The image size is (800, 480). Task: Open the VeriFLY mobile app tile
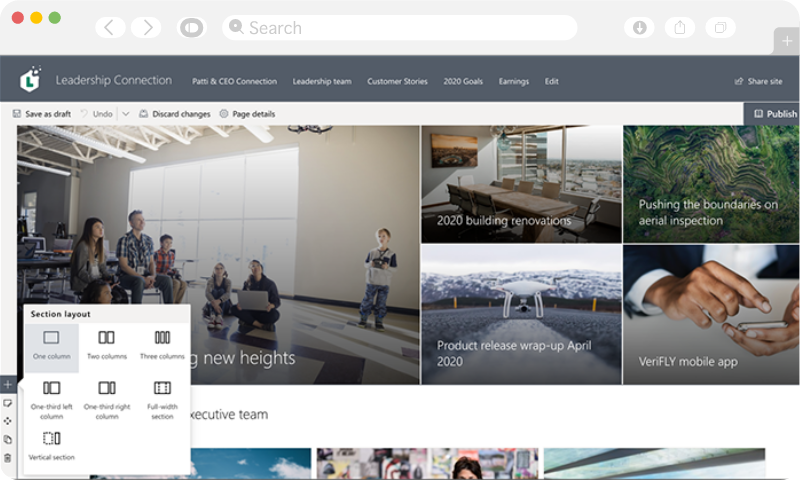coord(710,315)
